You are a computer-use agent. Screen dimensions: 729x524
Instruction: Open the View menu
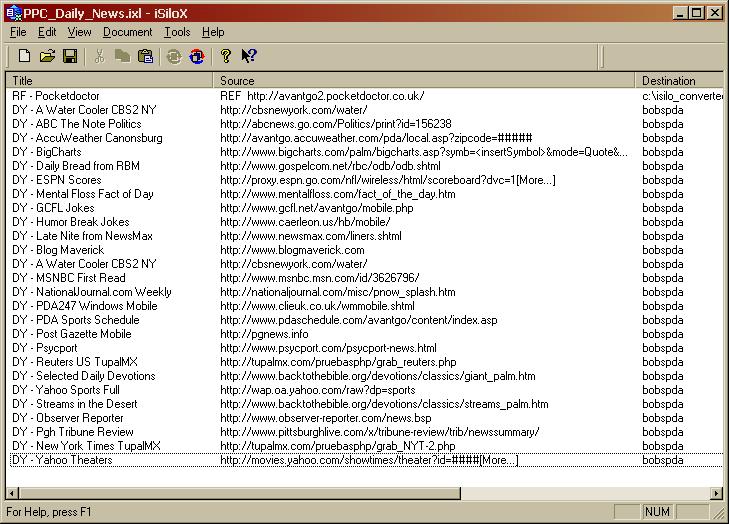pyautogui.click(x=80, y=32)
